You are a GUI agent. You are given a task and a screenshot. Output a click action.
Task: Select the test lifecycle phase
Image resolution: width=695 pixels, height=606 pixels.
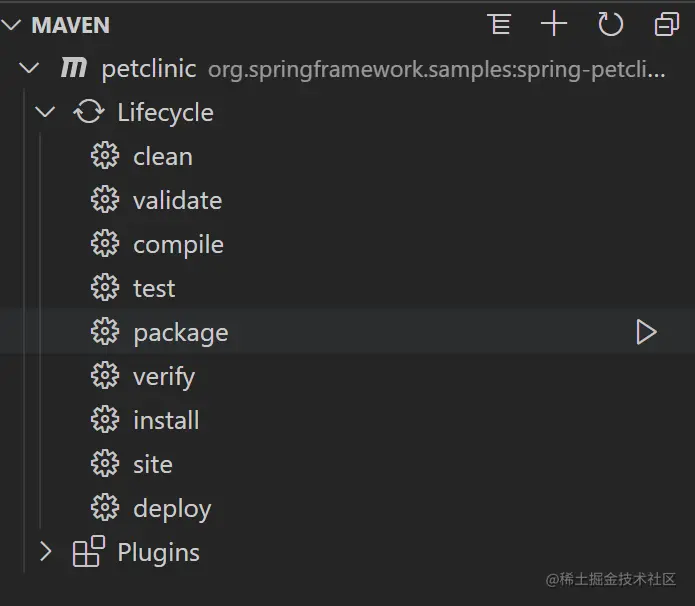[x=154, y=289]
